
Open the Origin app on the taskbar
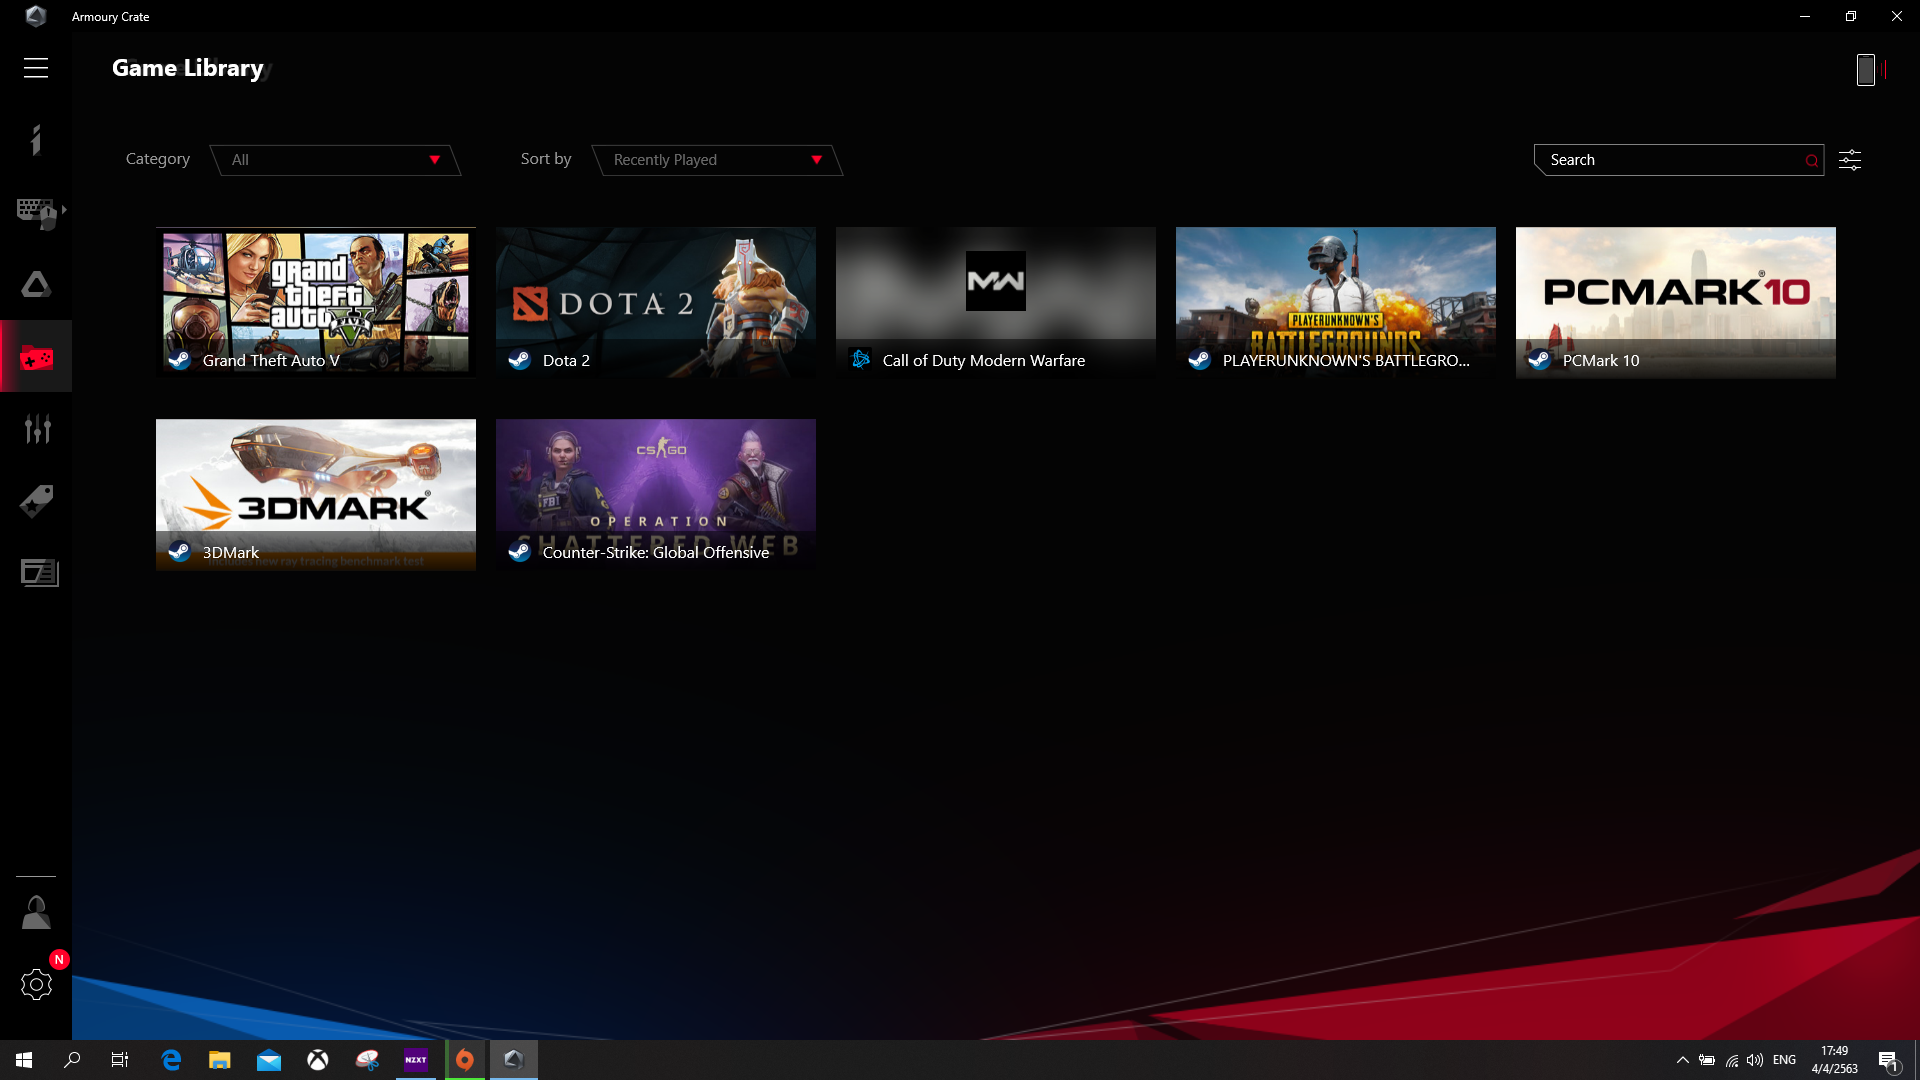pyautogui.click(x=465, y=1060)
